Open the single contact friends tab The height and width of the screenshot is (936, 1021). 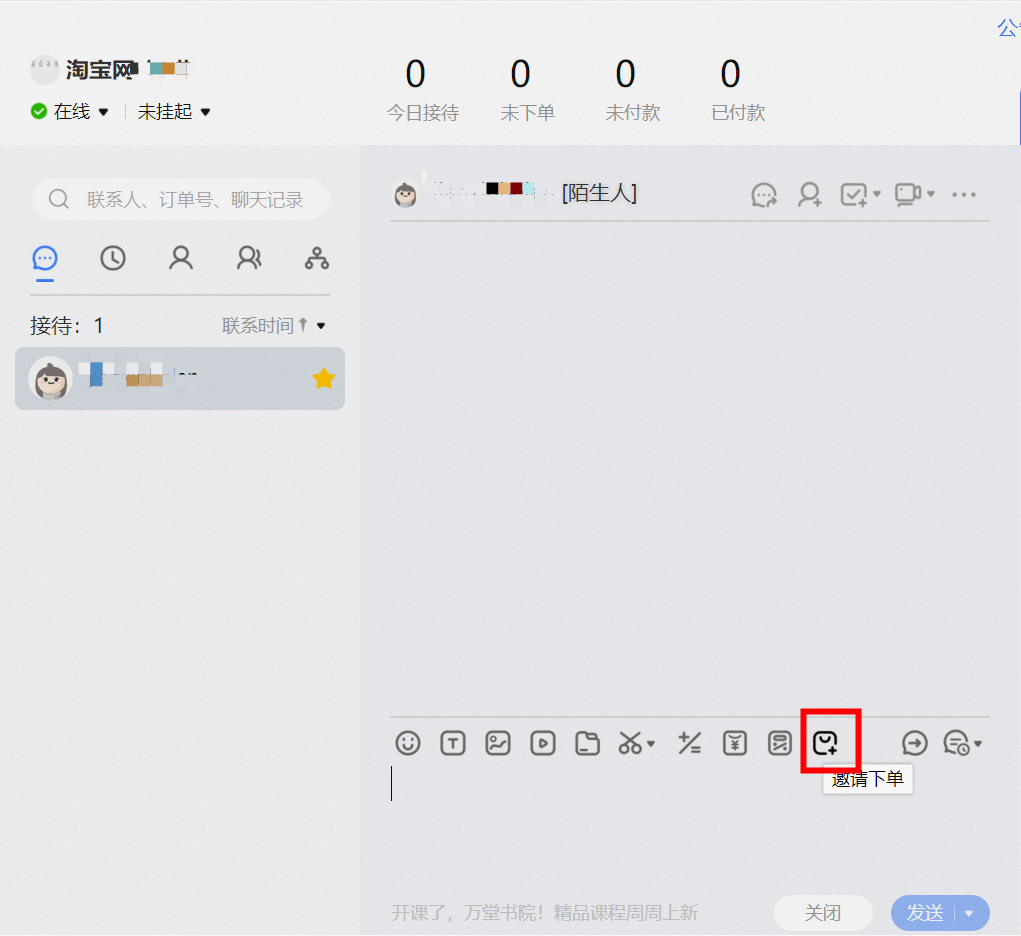tap(181, 259)
